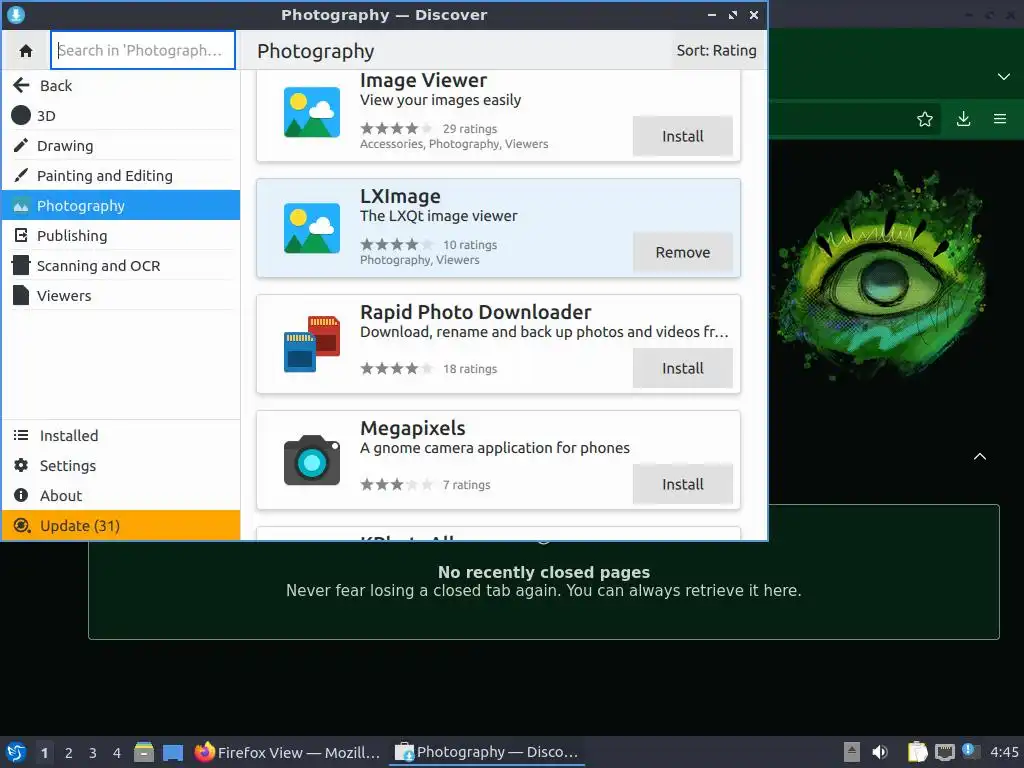Click the About info icon
The height and width of the screenshot is (768, 1024).
tap(21, 495)
